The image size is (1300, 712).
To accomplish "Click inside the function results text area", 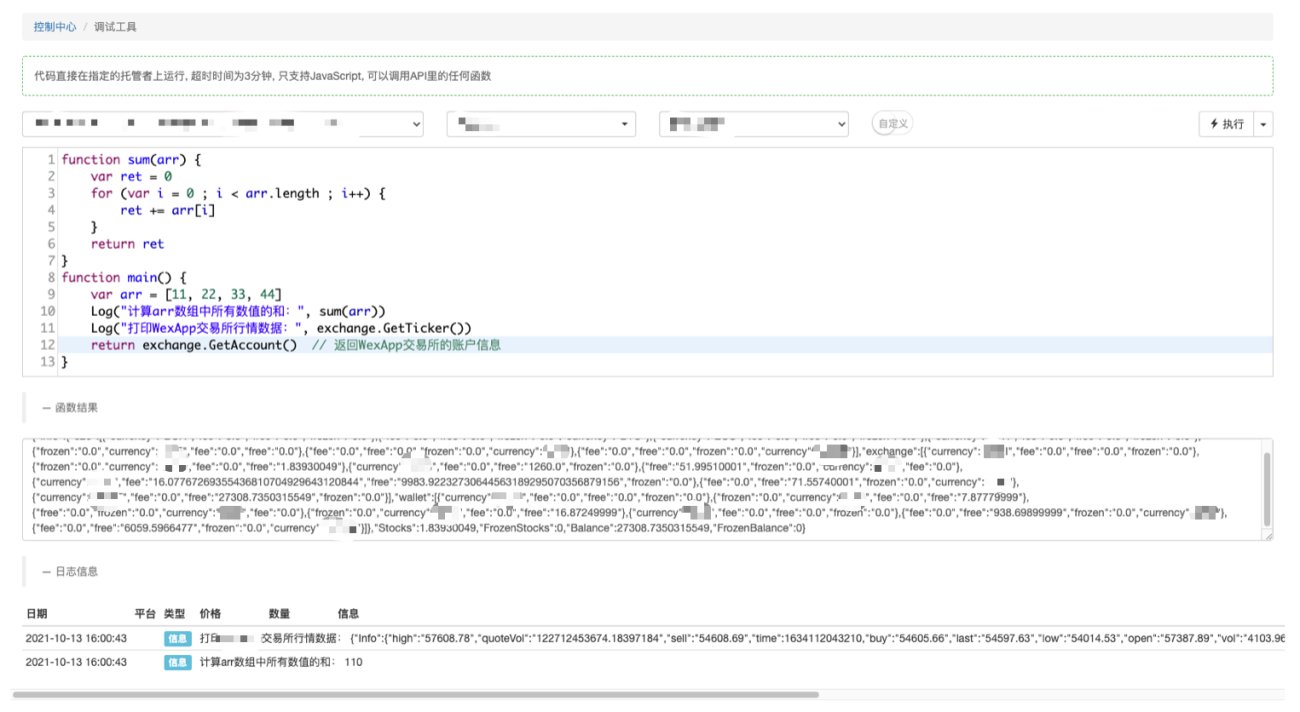I will (642, 489).
